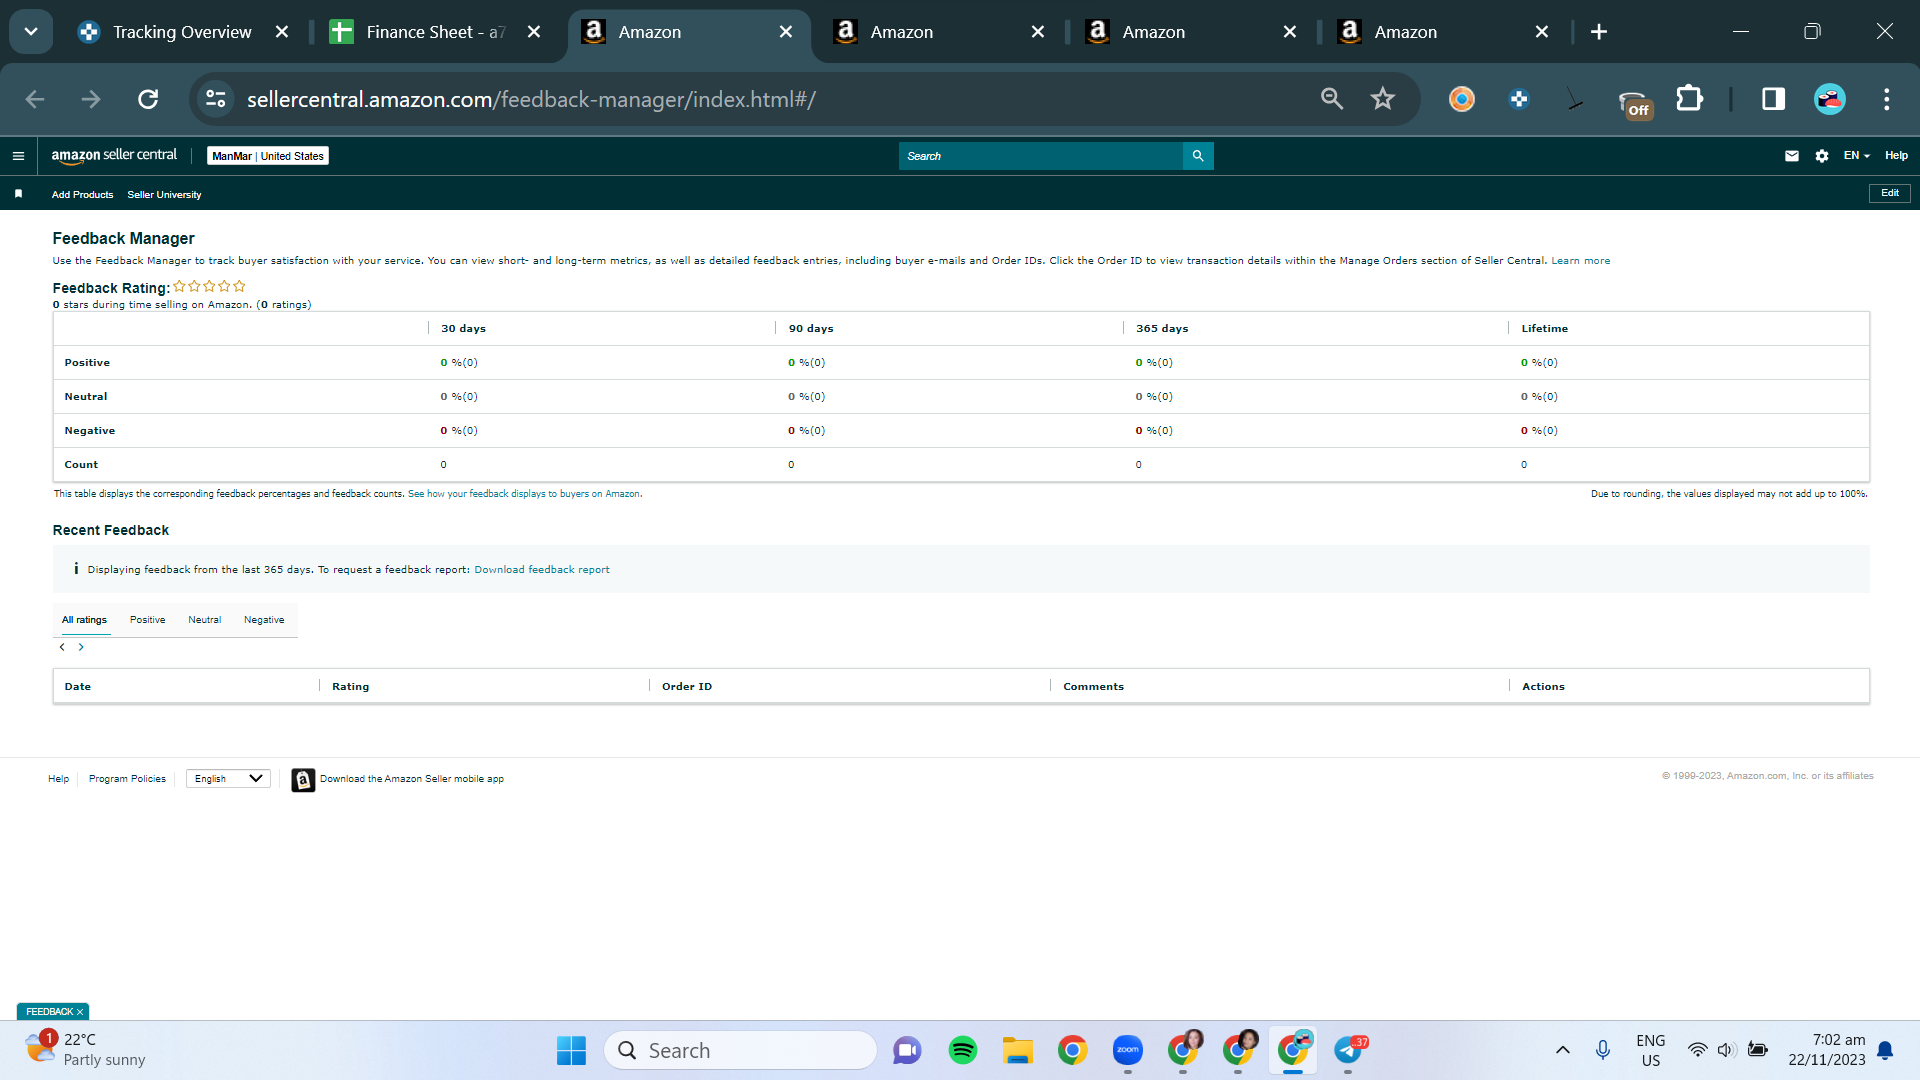
Task: Select the All ratings tab
Action: [84, 620]
